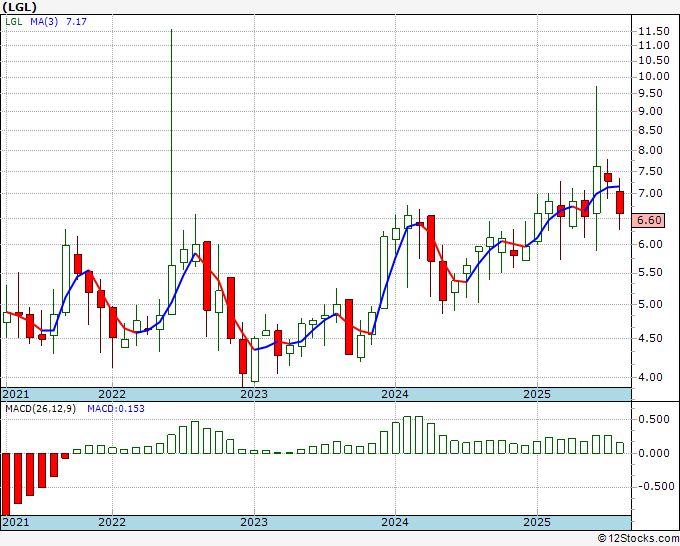
Task: Click the 8.00 price axis label
Action: 651,150
